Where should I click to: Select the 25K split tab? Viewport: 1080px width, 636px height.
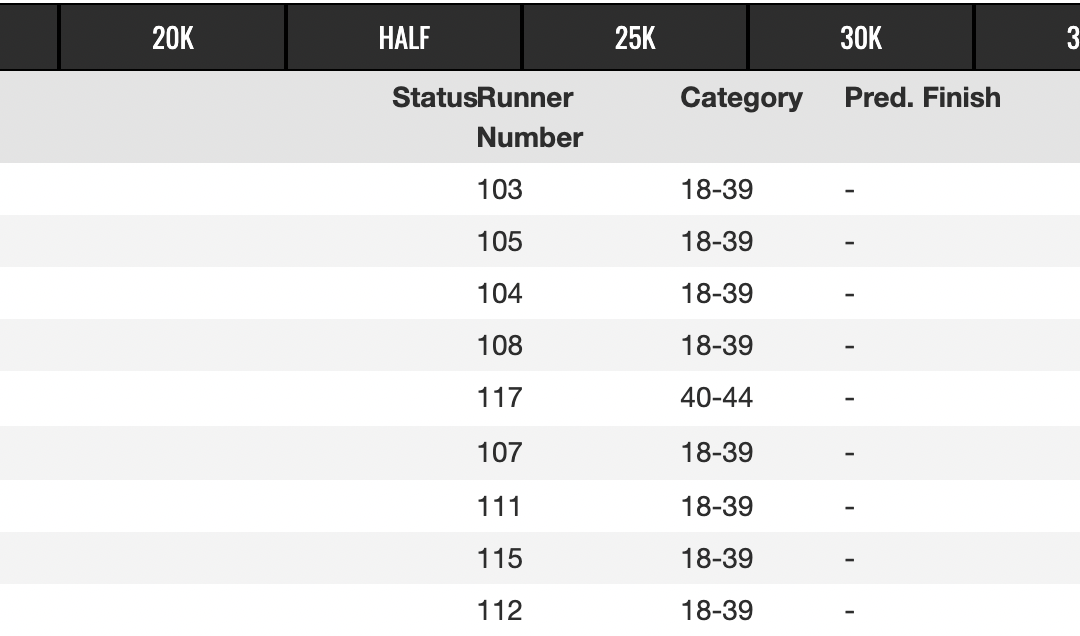point(635,38)
